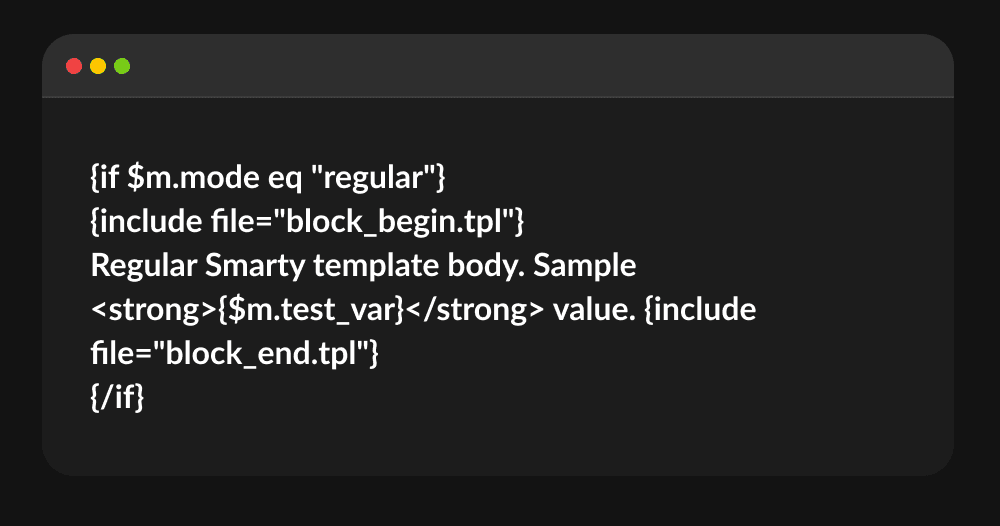Click the word Smarty in body text
This screenshot has height=526, width=1000.
click(255, 266)
